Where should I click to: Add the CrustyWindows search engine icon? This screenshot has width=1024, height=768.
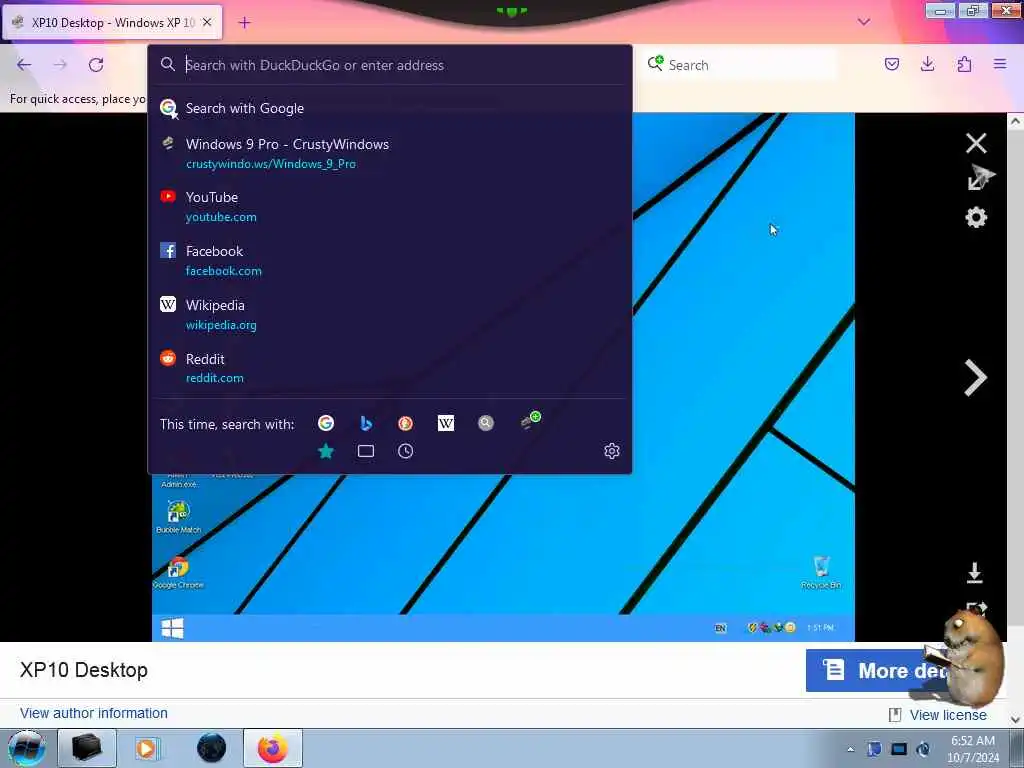(x=530, y=421)
